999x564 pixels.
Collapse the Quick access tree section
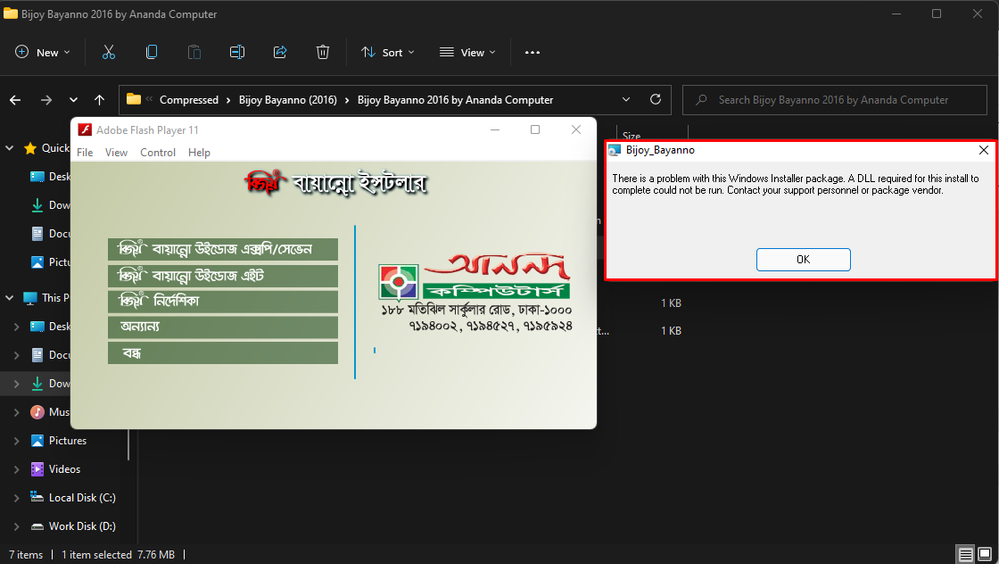(x=10, y=148)
